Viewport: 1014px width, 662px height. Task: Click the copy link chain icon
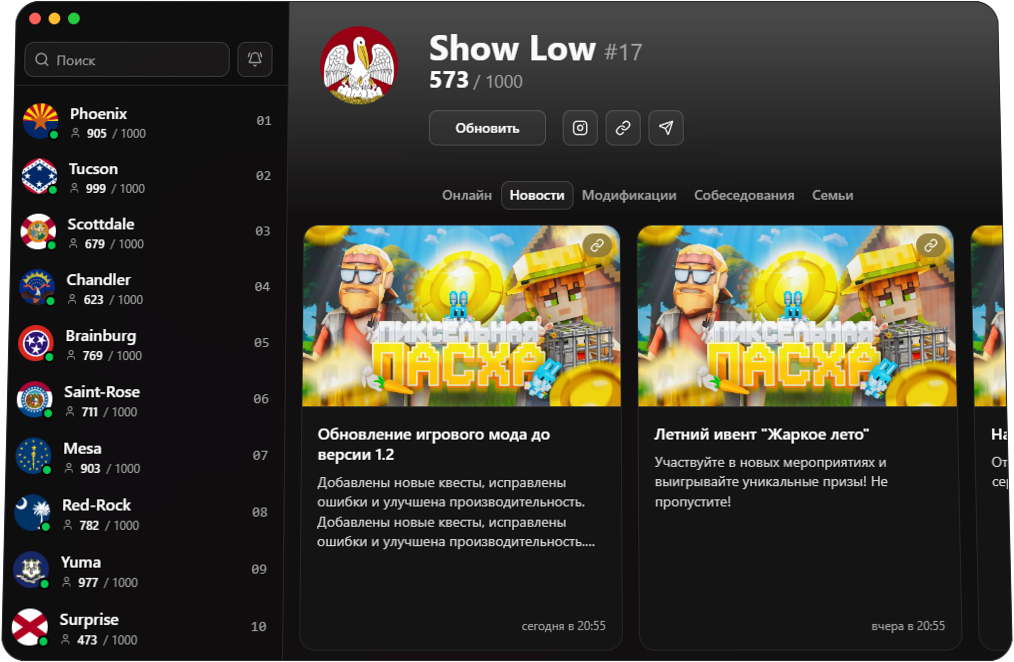pyautogui.click(x=623, y=128)
